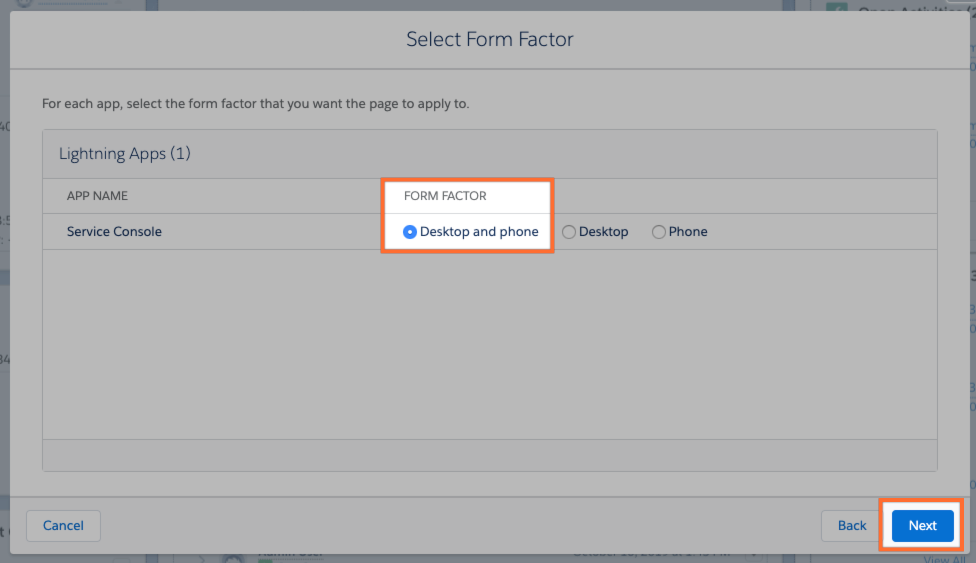Click the FORM FACTOR column header
Viewport: 976px width, 563px height.
[x=445, y=196]
